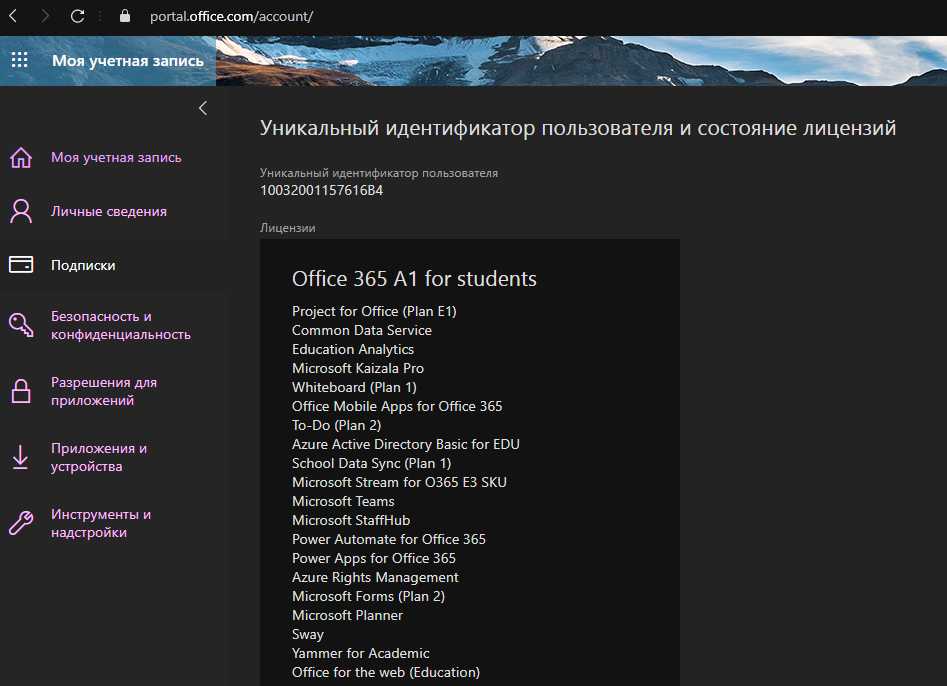Click School Data Sync (Plan 1)
947x686 pixels.
pyautogui.click(x=371, y=463)
